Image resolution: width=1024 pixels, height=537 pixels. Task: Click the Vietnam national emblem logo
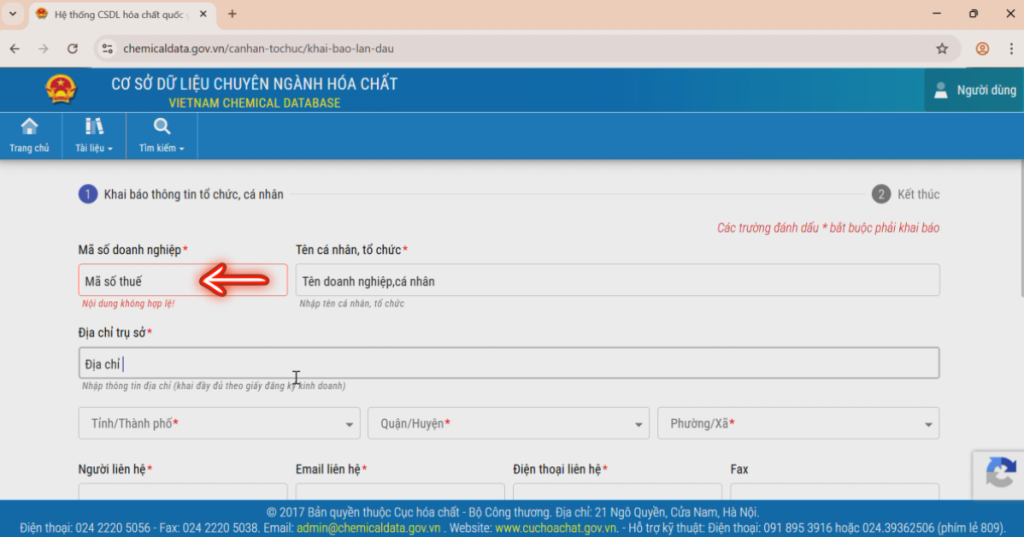[61, 90]
